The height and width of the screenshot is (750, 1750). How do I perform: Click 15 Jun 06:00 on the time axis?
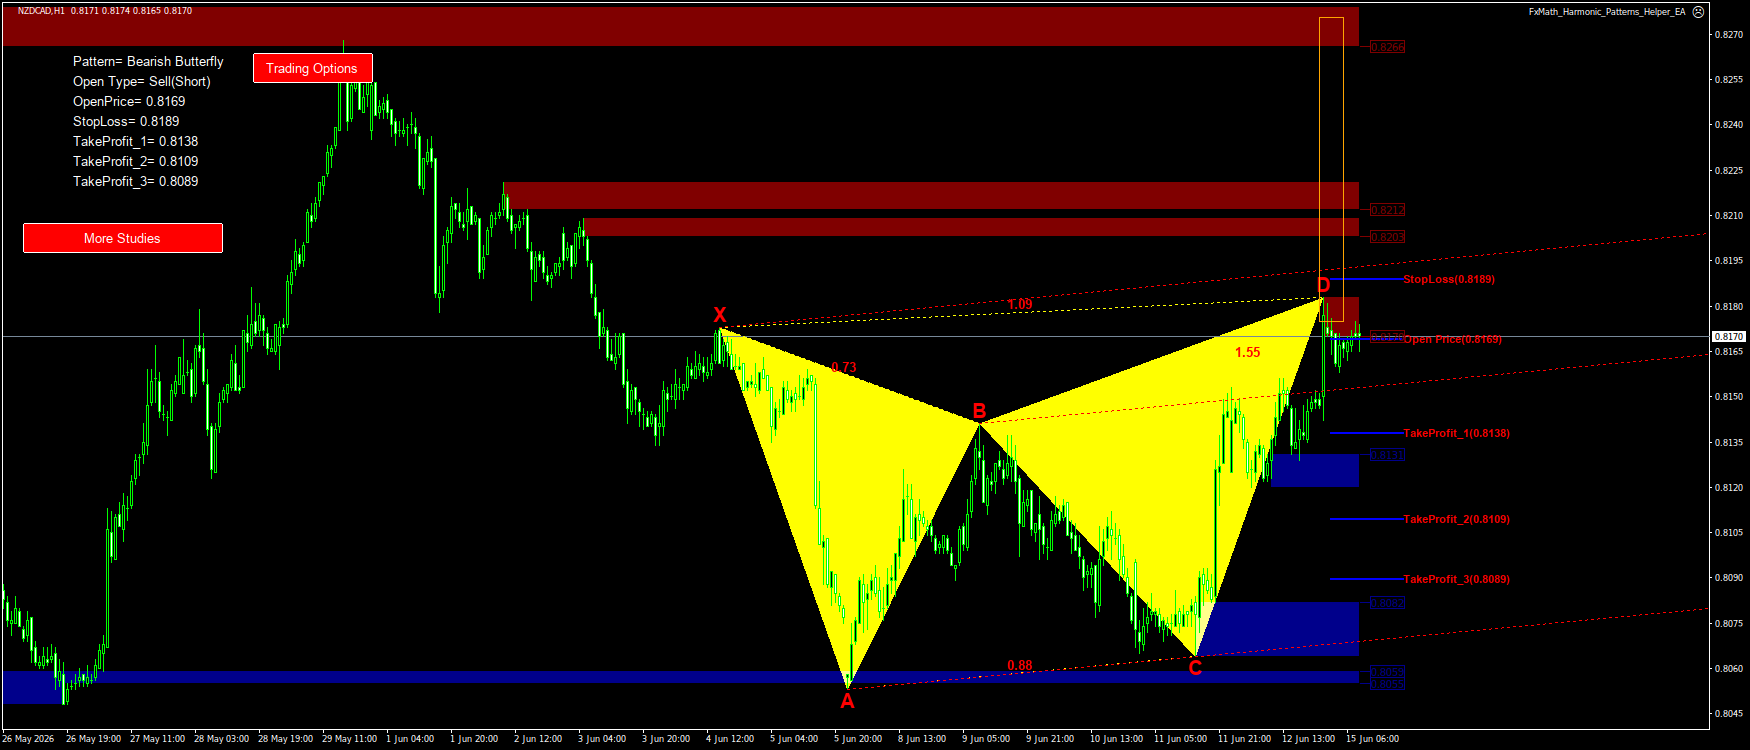click(x=1372, y=739)
